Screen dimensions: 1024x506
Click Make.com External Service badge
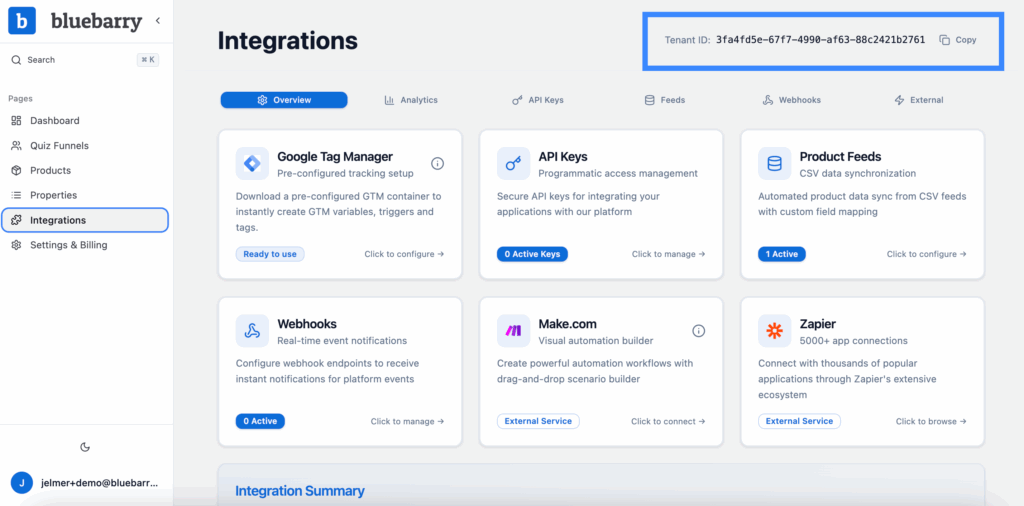coord(538,421)
